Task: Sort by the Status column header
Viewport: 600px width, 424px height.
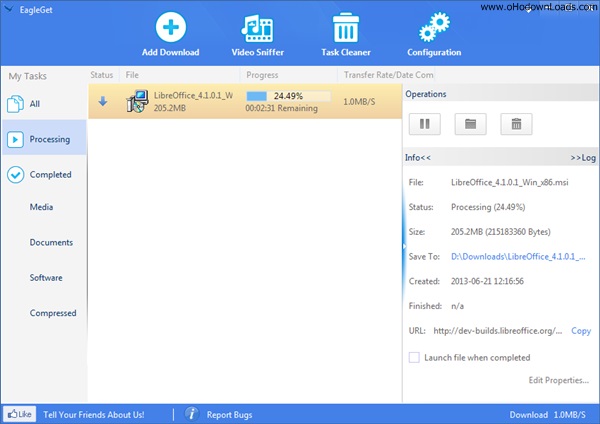Action: coord(102,75)
